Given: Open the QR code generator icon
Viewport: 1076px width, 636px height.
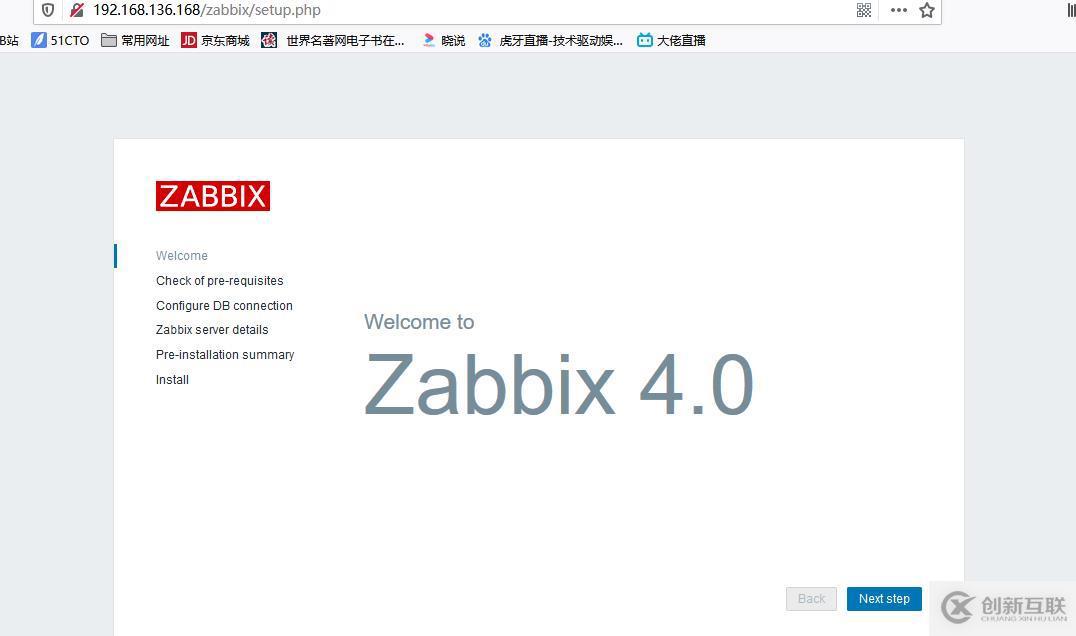Looking at the screenshot, I should coord(863,10).
